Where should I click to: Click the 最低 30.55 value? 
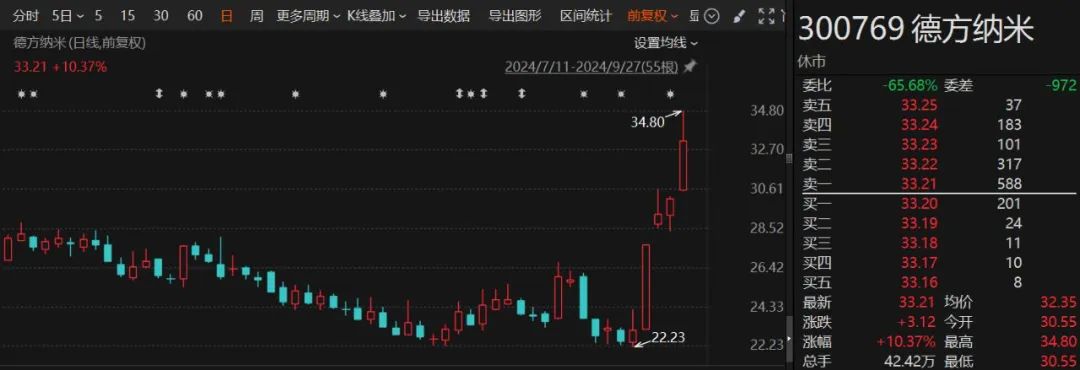(x=1057, y=360)
